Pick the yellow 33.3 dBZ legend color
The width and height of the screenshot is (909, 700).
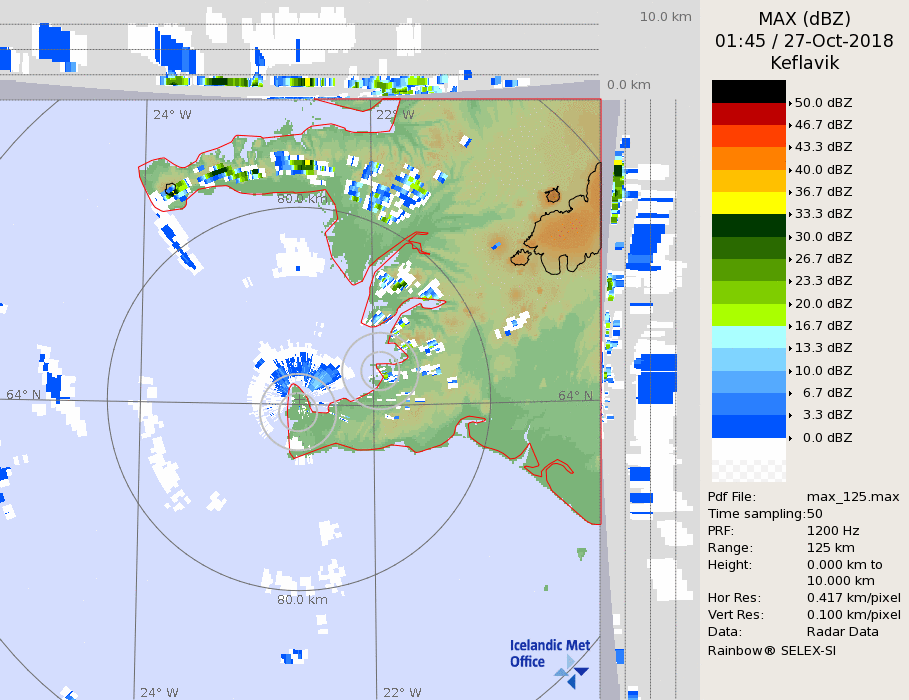tap(749, 203)
